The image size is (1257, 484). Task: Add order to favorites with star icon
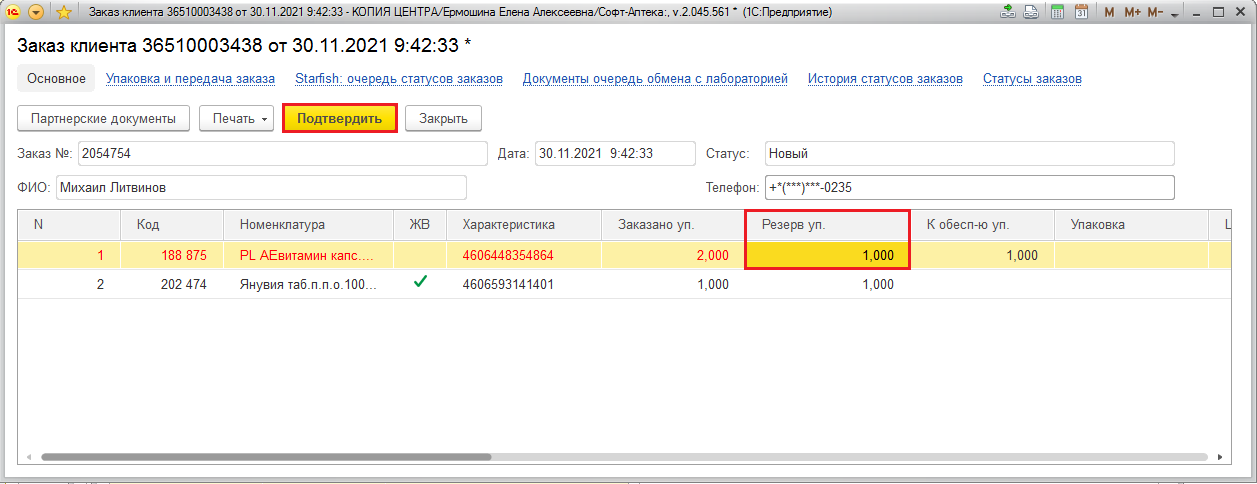point(63,13)
